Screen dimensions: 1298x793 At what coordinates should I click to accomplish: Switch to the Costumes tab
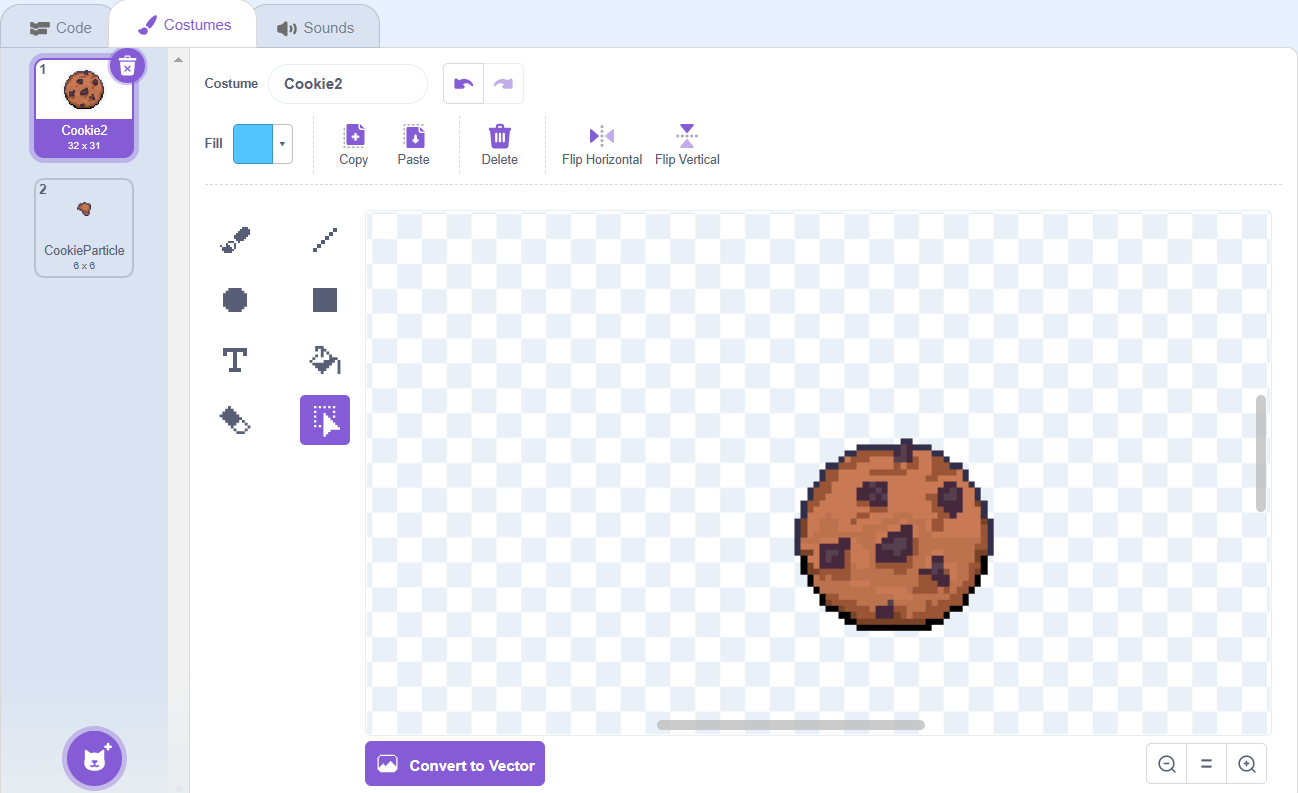pyautogui.click(x=184, y=25)
